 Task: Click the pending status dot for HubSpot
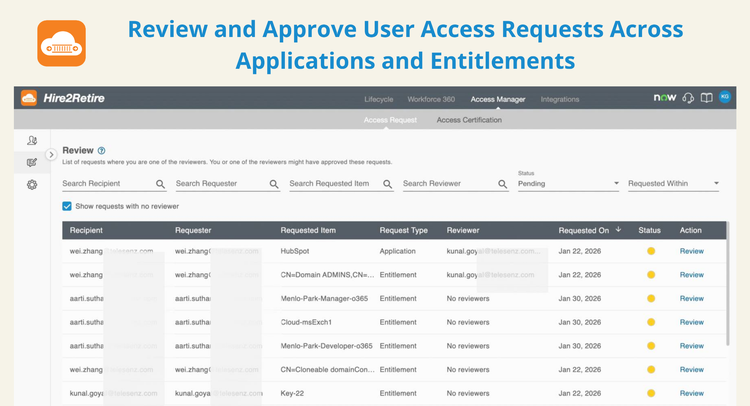click(x=651, y=251)
